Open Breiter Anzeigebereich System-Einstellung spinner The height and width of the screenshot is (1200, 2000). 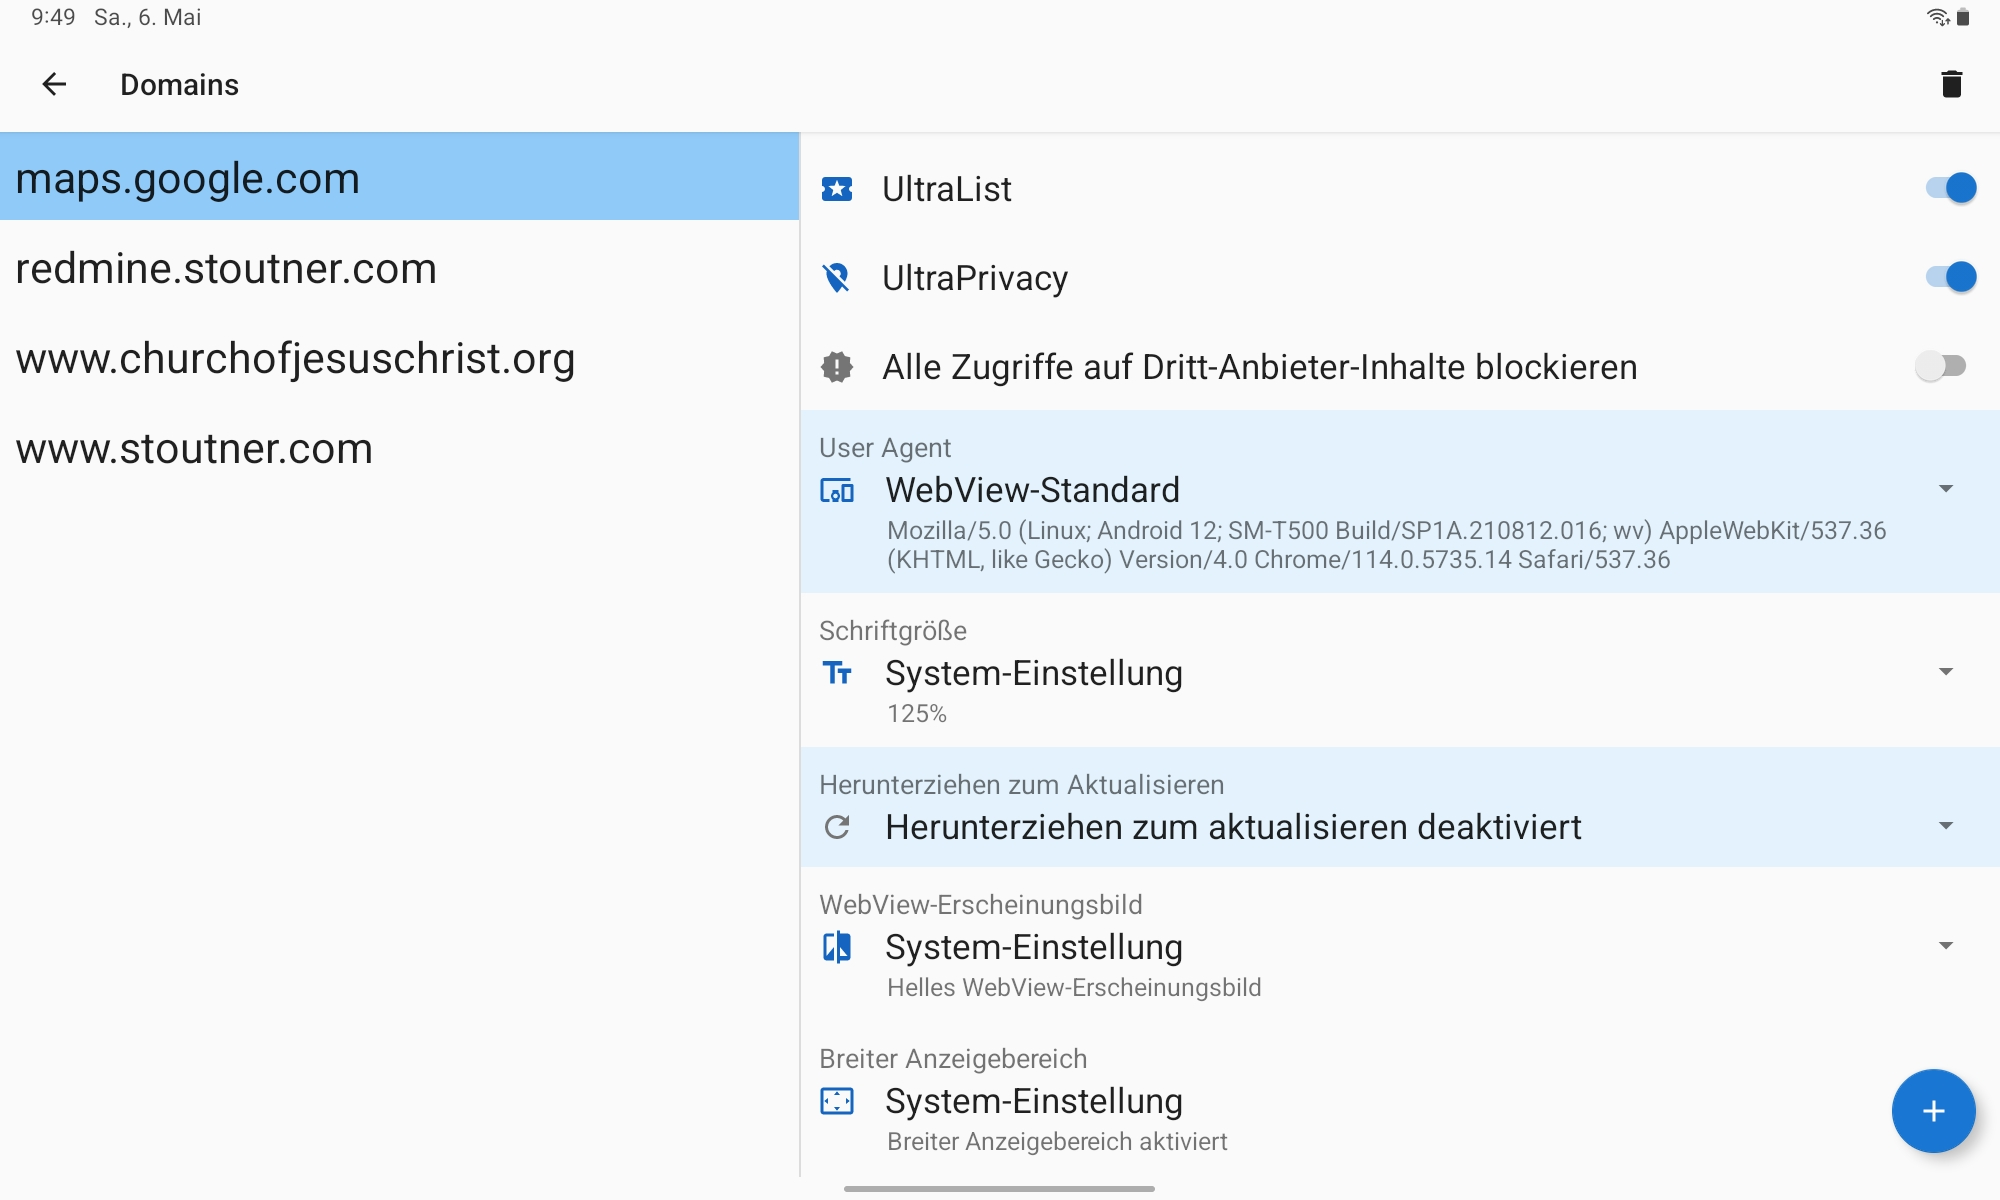coord(1034,1101)
